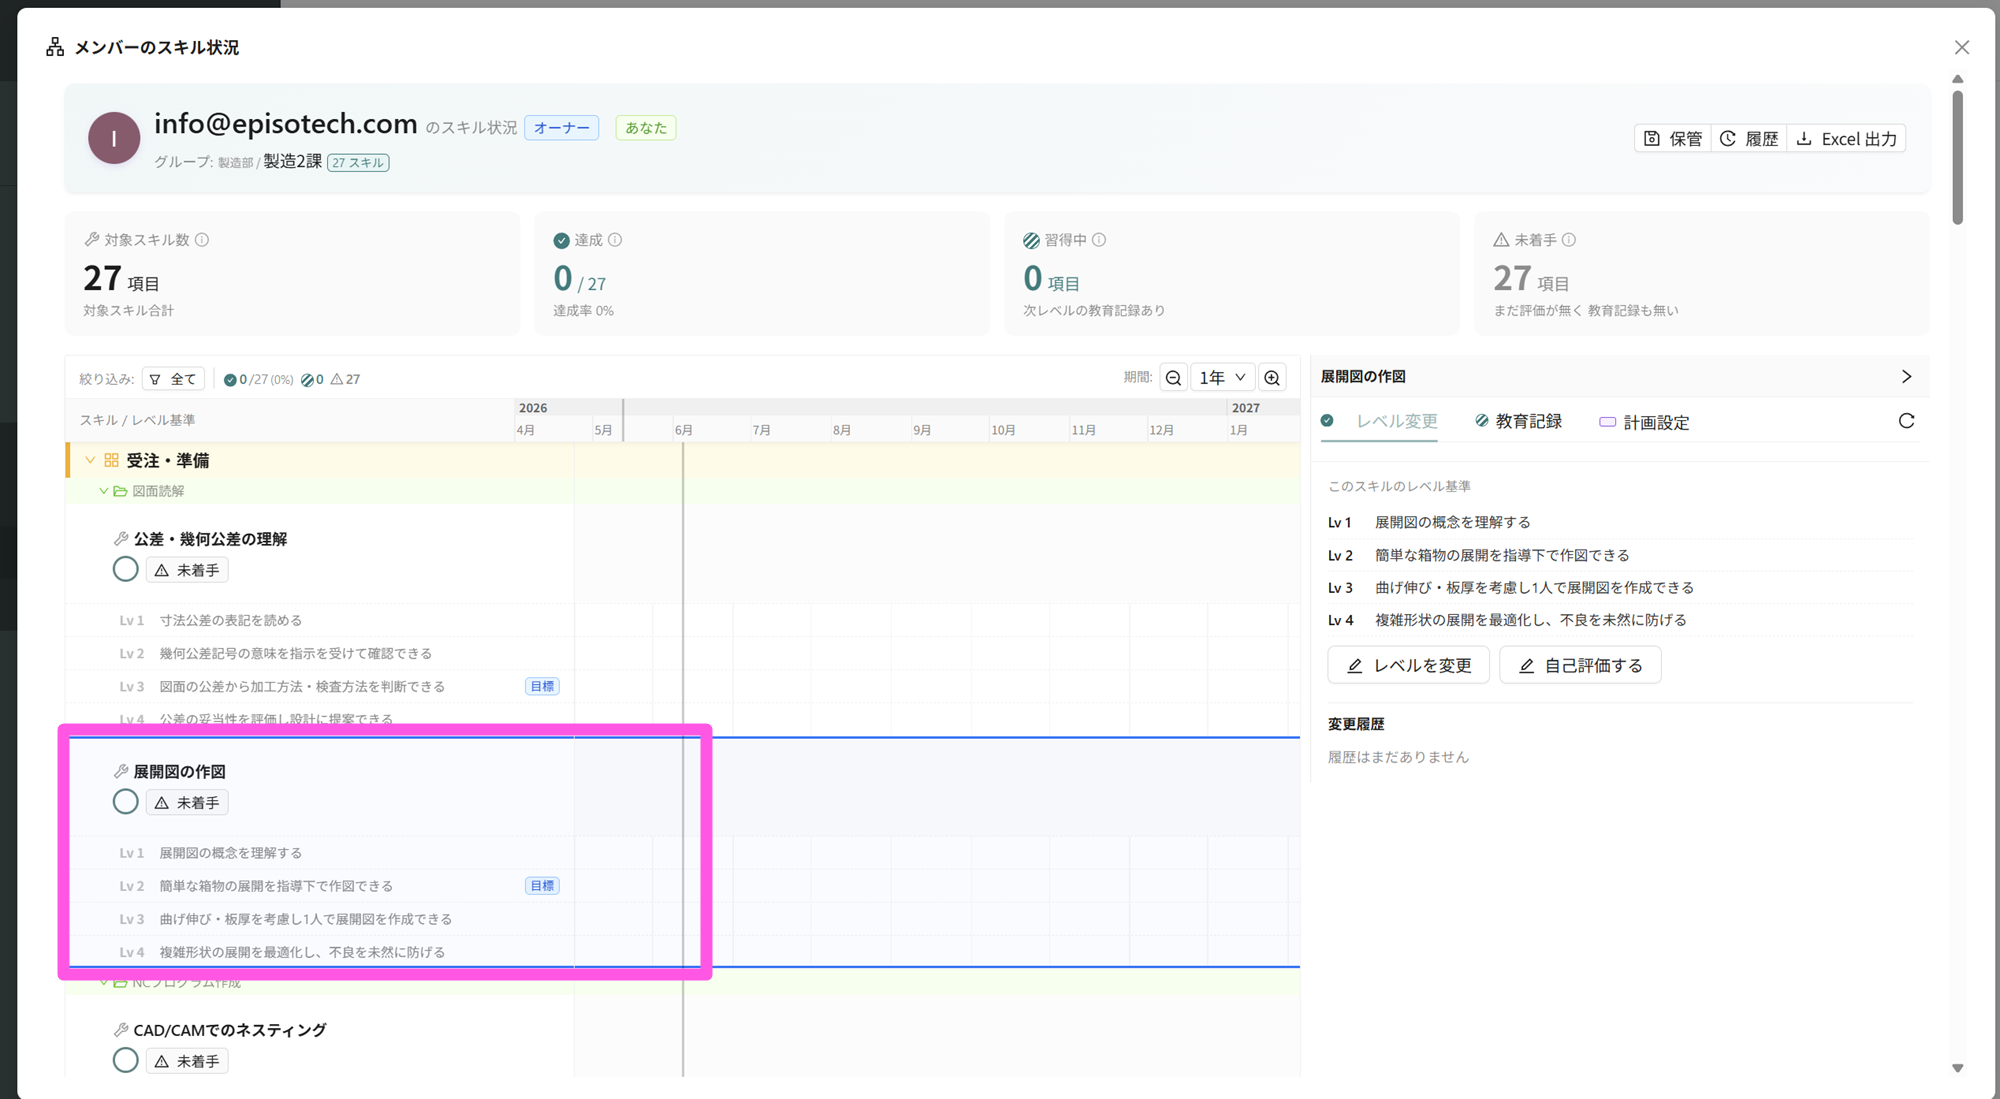Click Lv 2 簡単な箱物の展開 list row
The image size is (2000, 1099).
pos(320,886)
